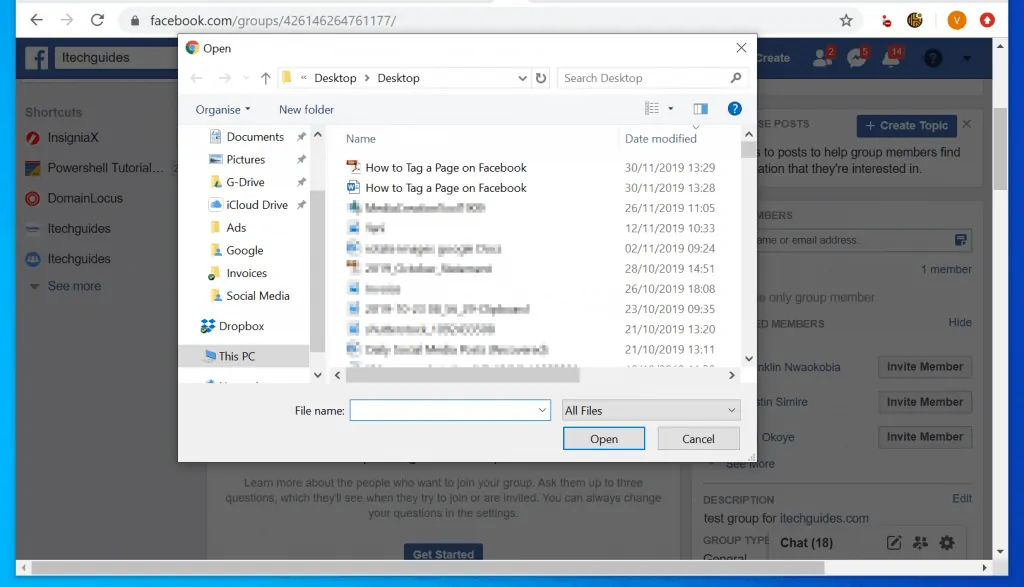Click the chat create group icon
Image resolution: width=1024 pixels, height=587 pixels.
pyautogui.click(x=920, y=543)
